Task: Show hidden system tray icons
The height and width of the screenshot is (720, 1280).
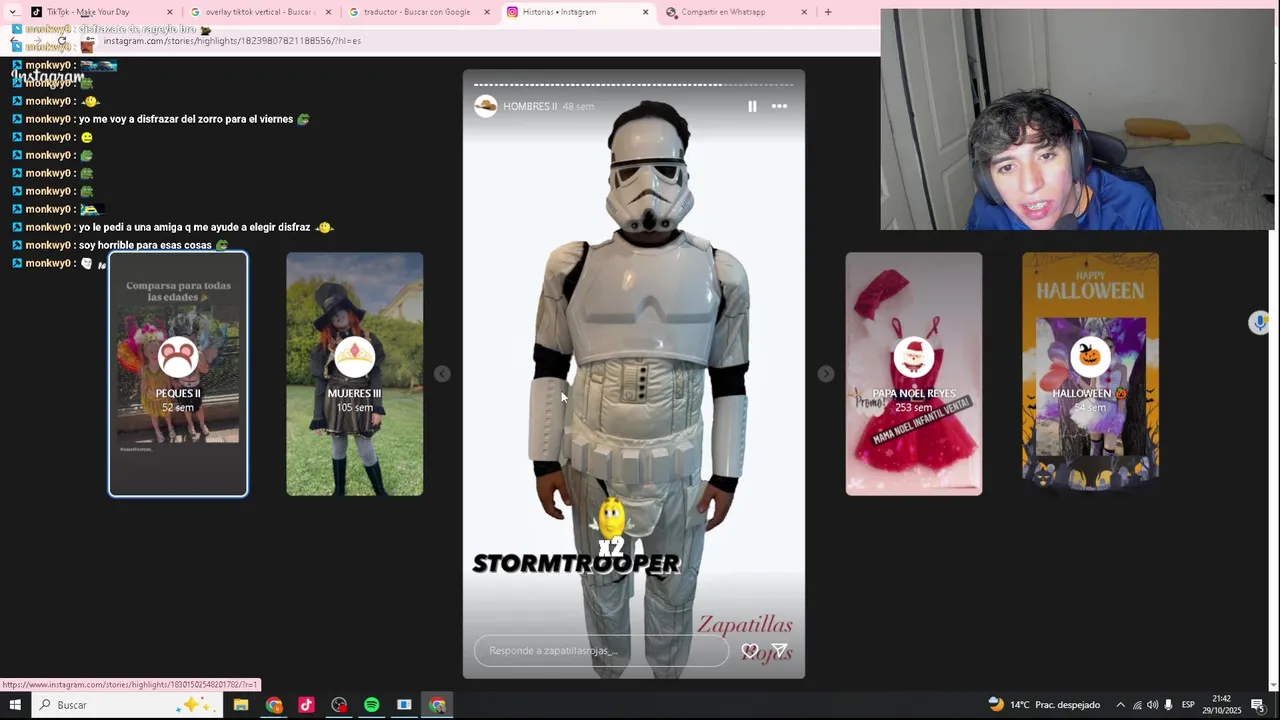Action: click(x=1120, y=705)
